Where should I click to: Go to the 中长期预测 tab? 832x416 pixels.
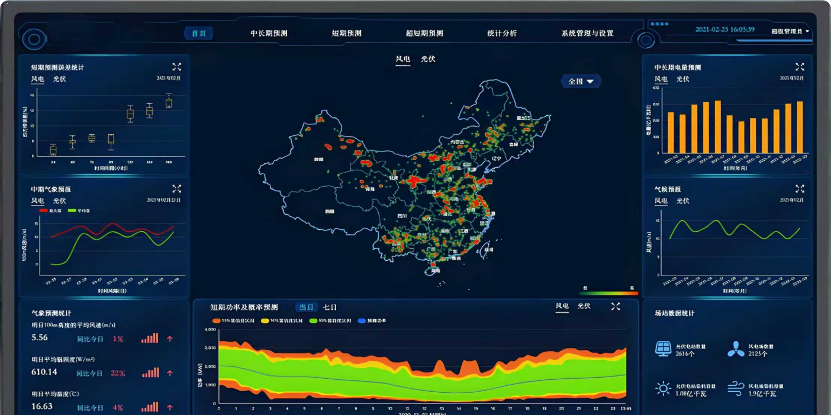tap(269, 33)
